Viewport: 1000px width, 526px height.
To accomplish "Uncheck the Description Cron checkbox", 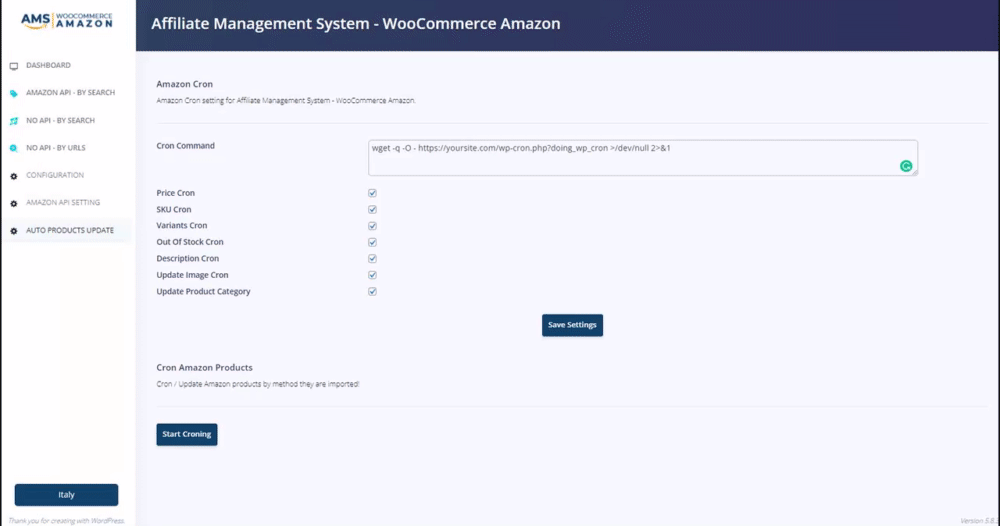I will point(372,259).
